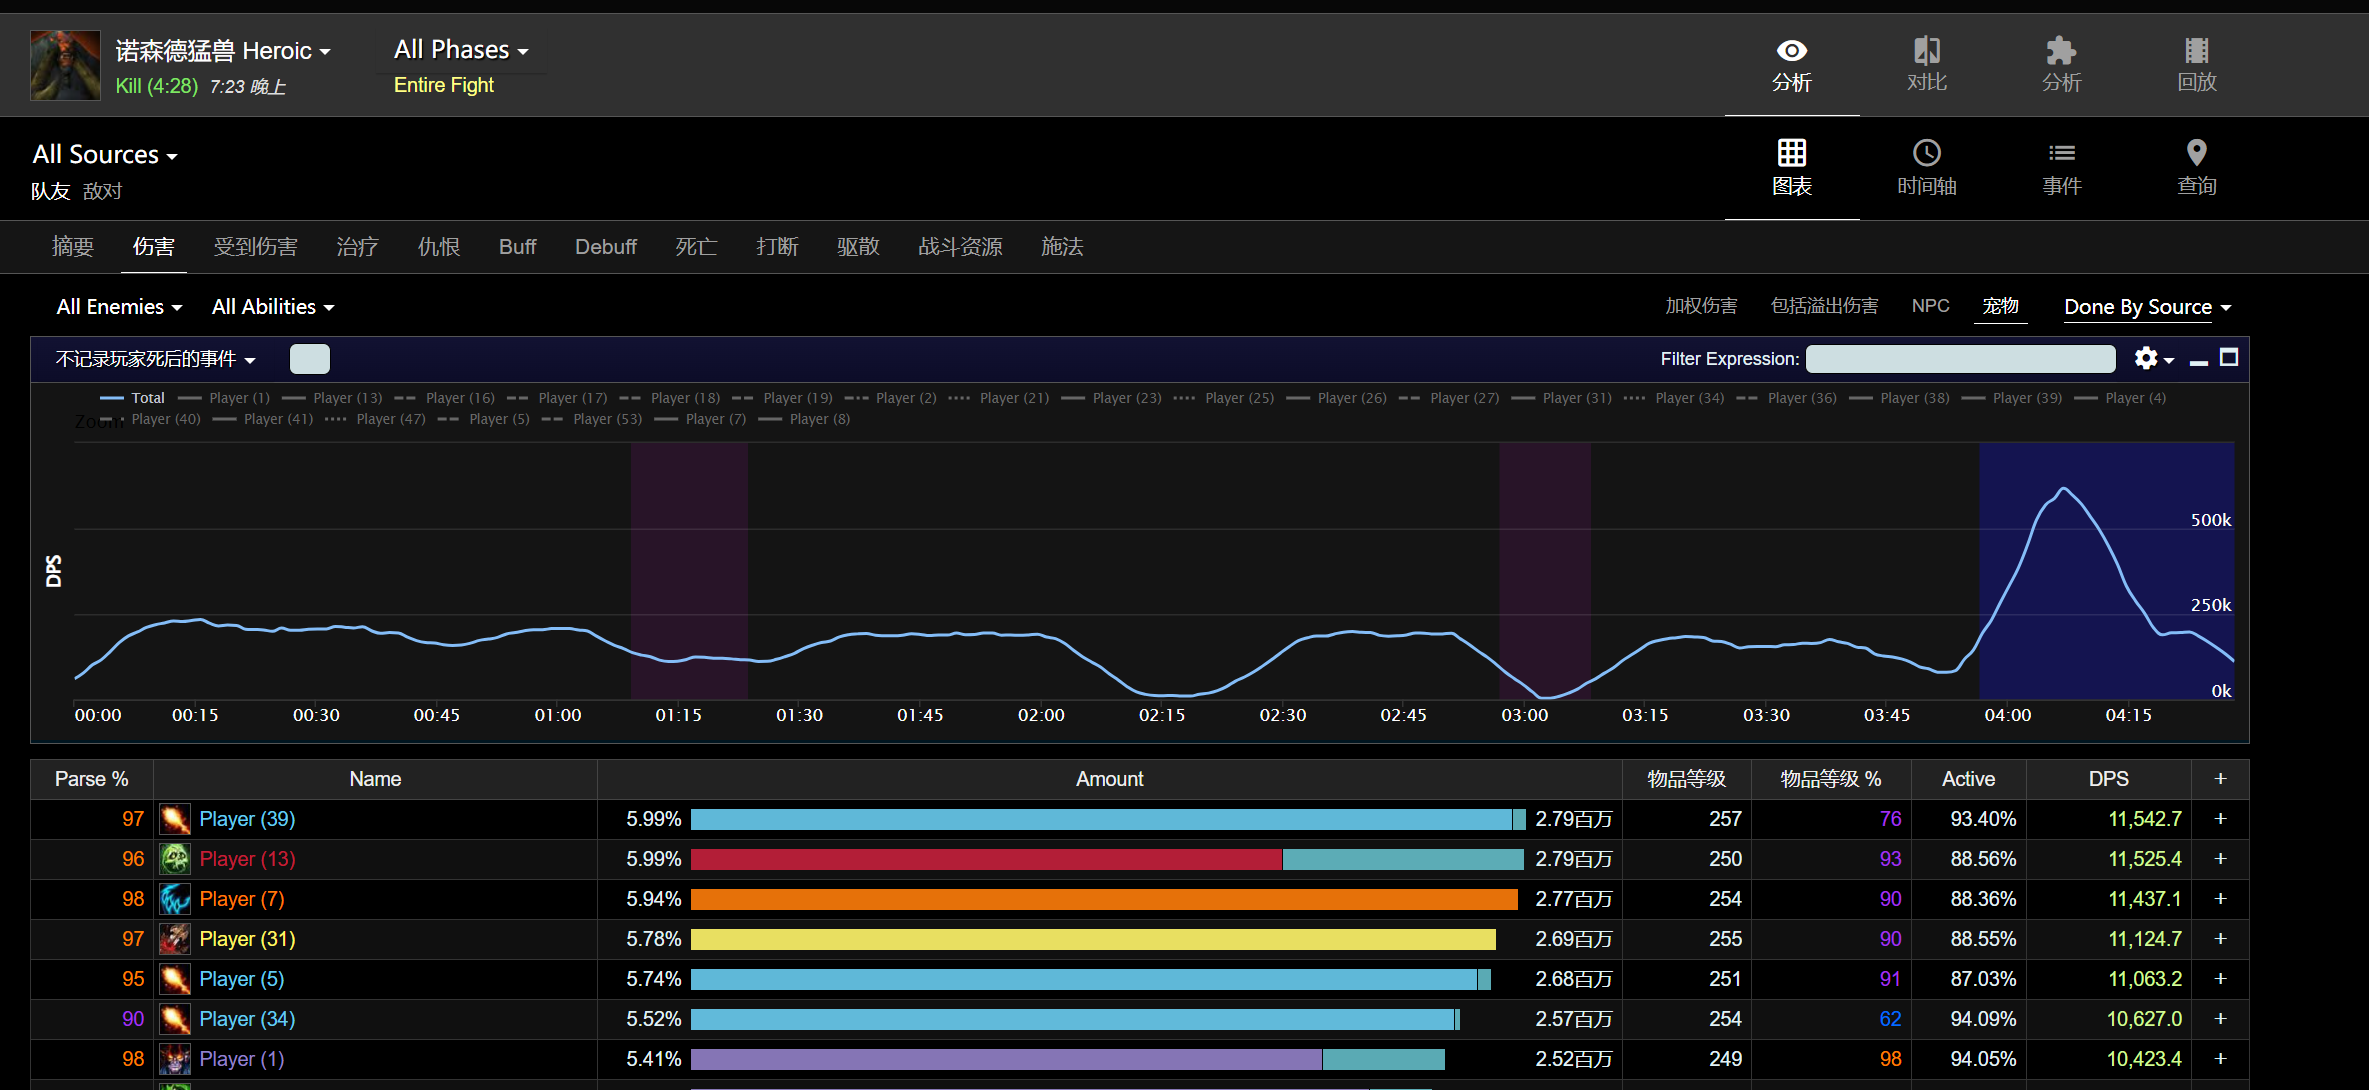Select the 图表 grid table icon
The image size is (2369, 1090).
tap(1791, 153)
